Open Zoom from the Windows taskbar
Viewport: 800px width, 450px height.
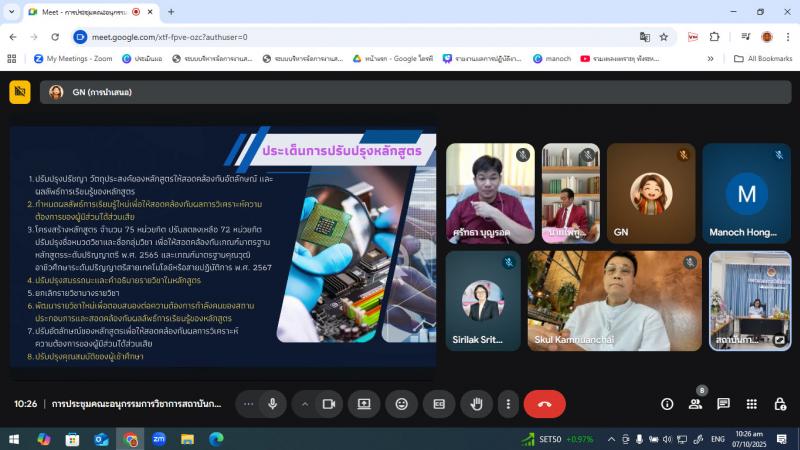coord(158,439)
